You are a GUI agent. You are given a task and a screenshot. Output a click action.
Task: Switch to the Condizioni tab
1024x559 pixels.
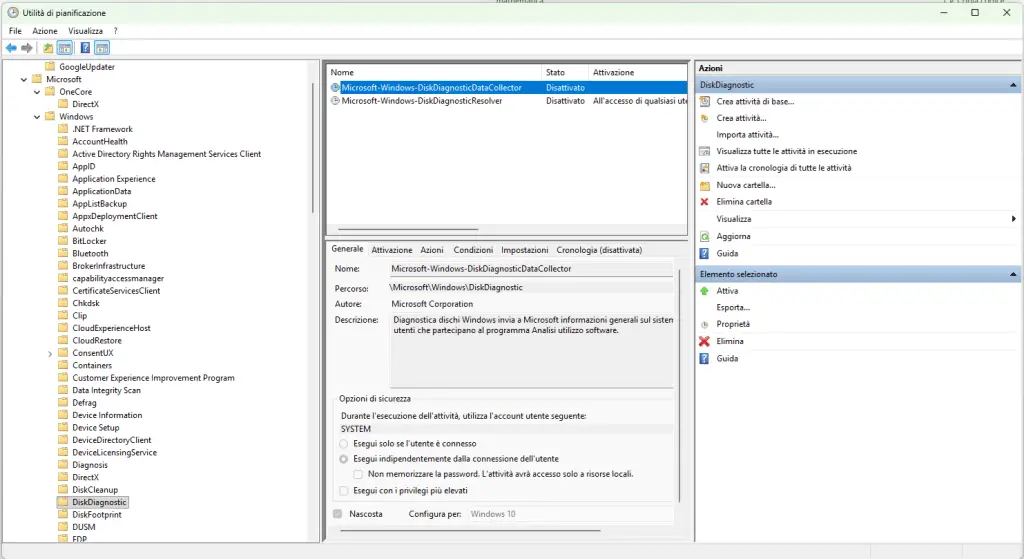coord(473,250)
